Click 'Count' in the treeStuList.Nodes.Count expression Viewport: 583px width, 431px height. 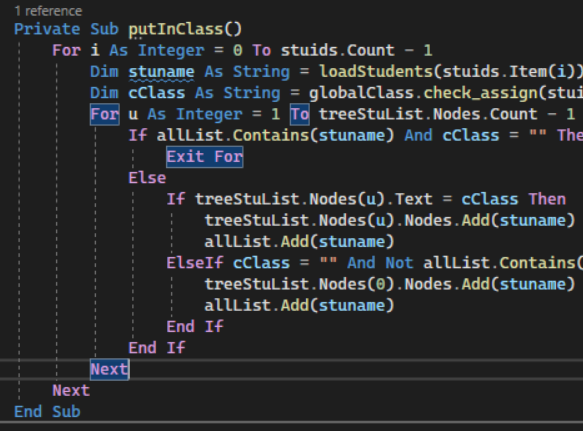pyautogui.click(x=513, y=115)
